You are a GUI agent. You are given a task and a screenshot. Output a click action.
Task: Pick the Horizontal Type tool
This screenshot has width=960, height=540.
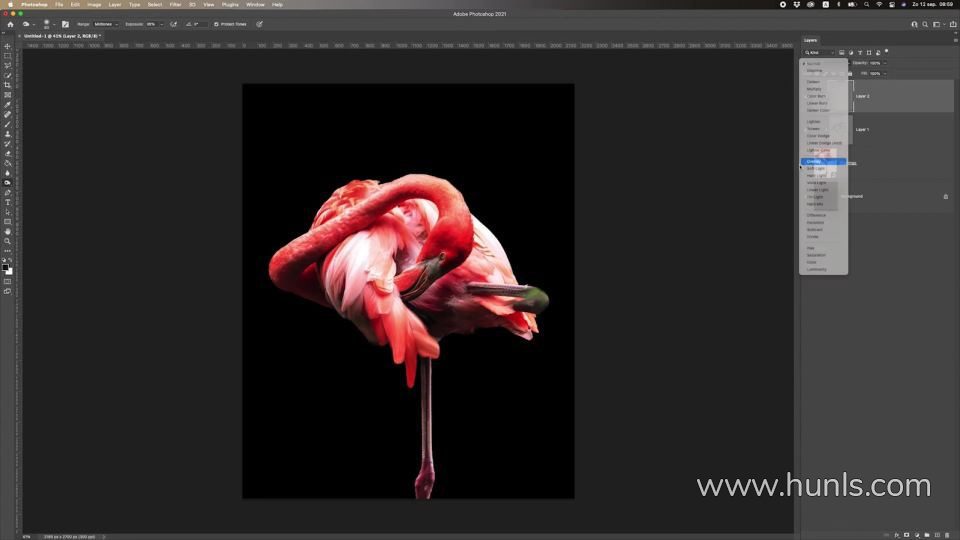tap(7, 202)
